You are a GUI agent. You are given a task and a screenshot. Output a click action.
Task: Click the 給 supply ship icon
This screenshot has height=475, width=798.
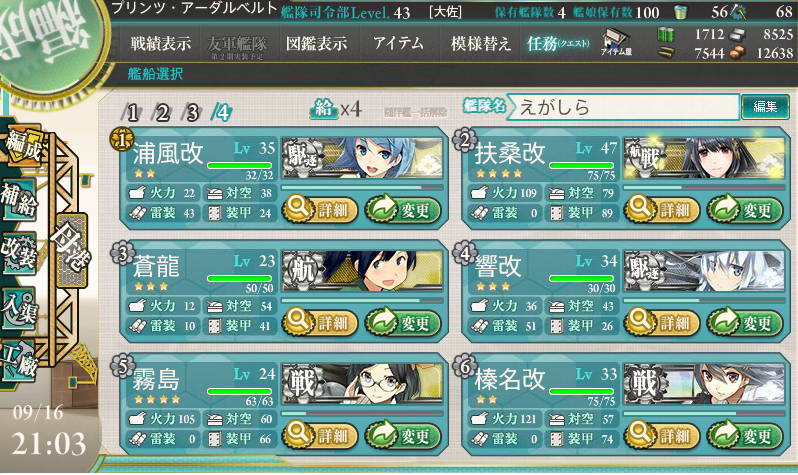[324, 108]
